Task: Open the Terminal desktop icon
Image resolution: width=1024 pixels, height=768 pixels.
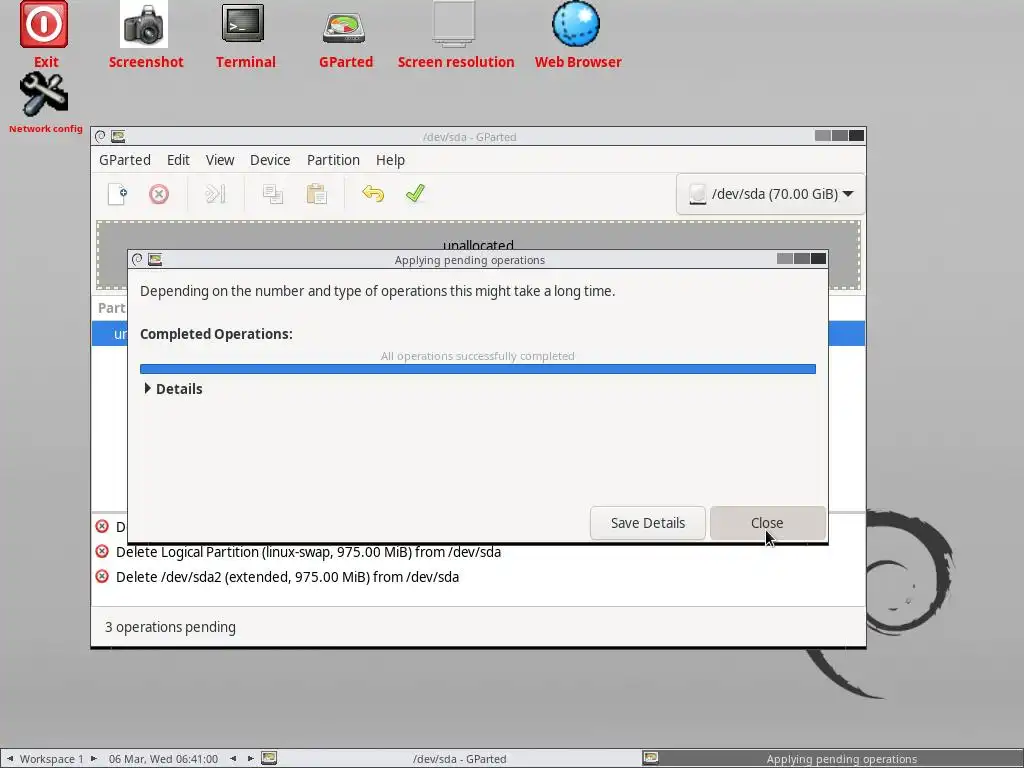Action: (x=243, y=24)
